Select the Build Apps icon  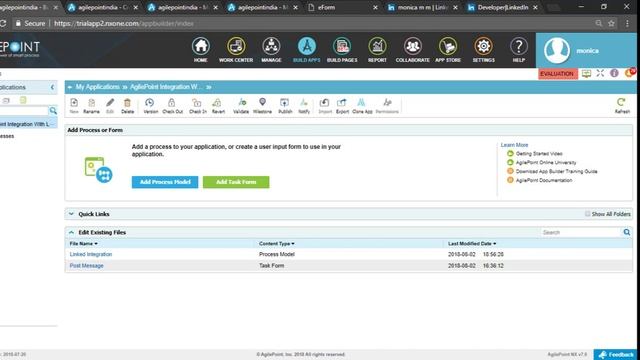(x=307, y=47)
